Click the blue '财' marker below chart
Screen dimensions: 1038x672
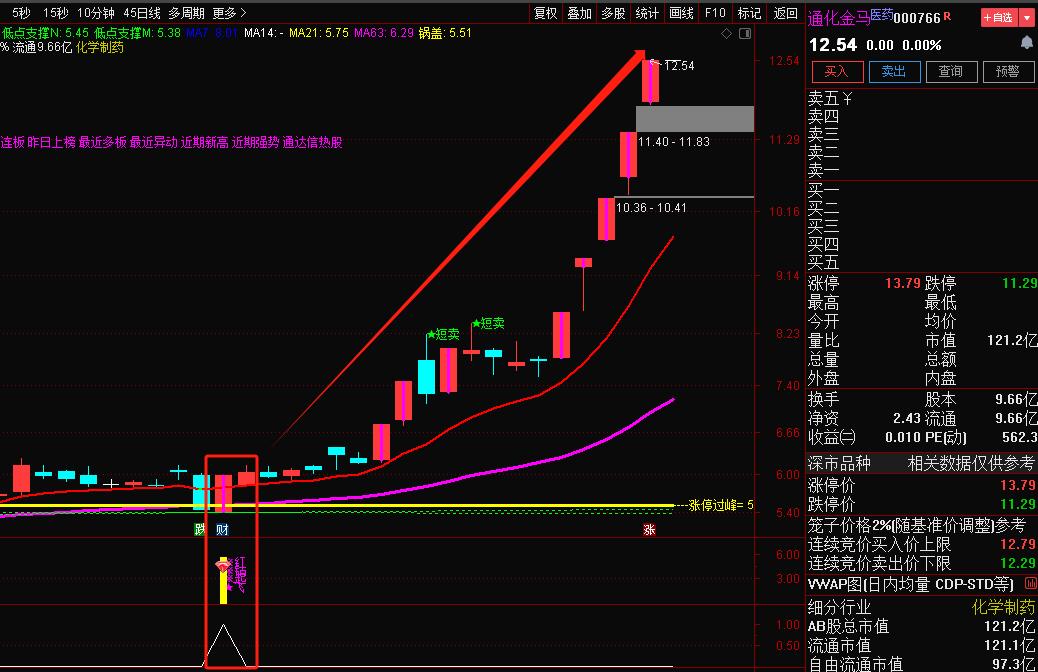(222, 528)
